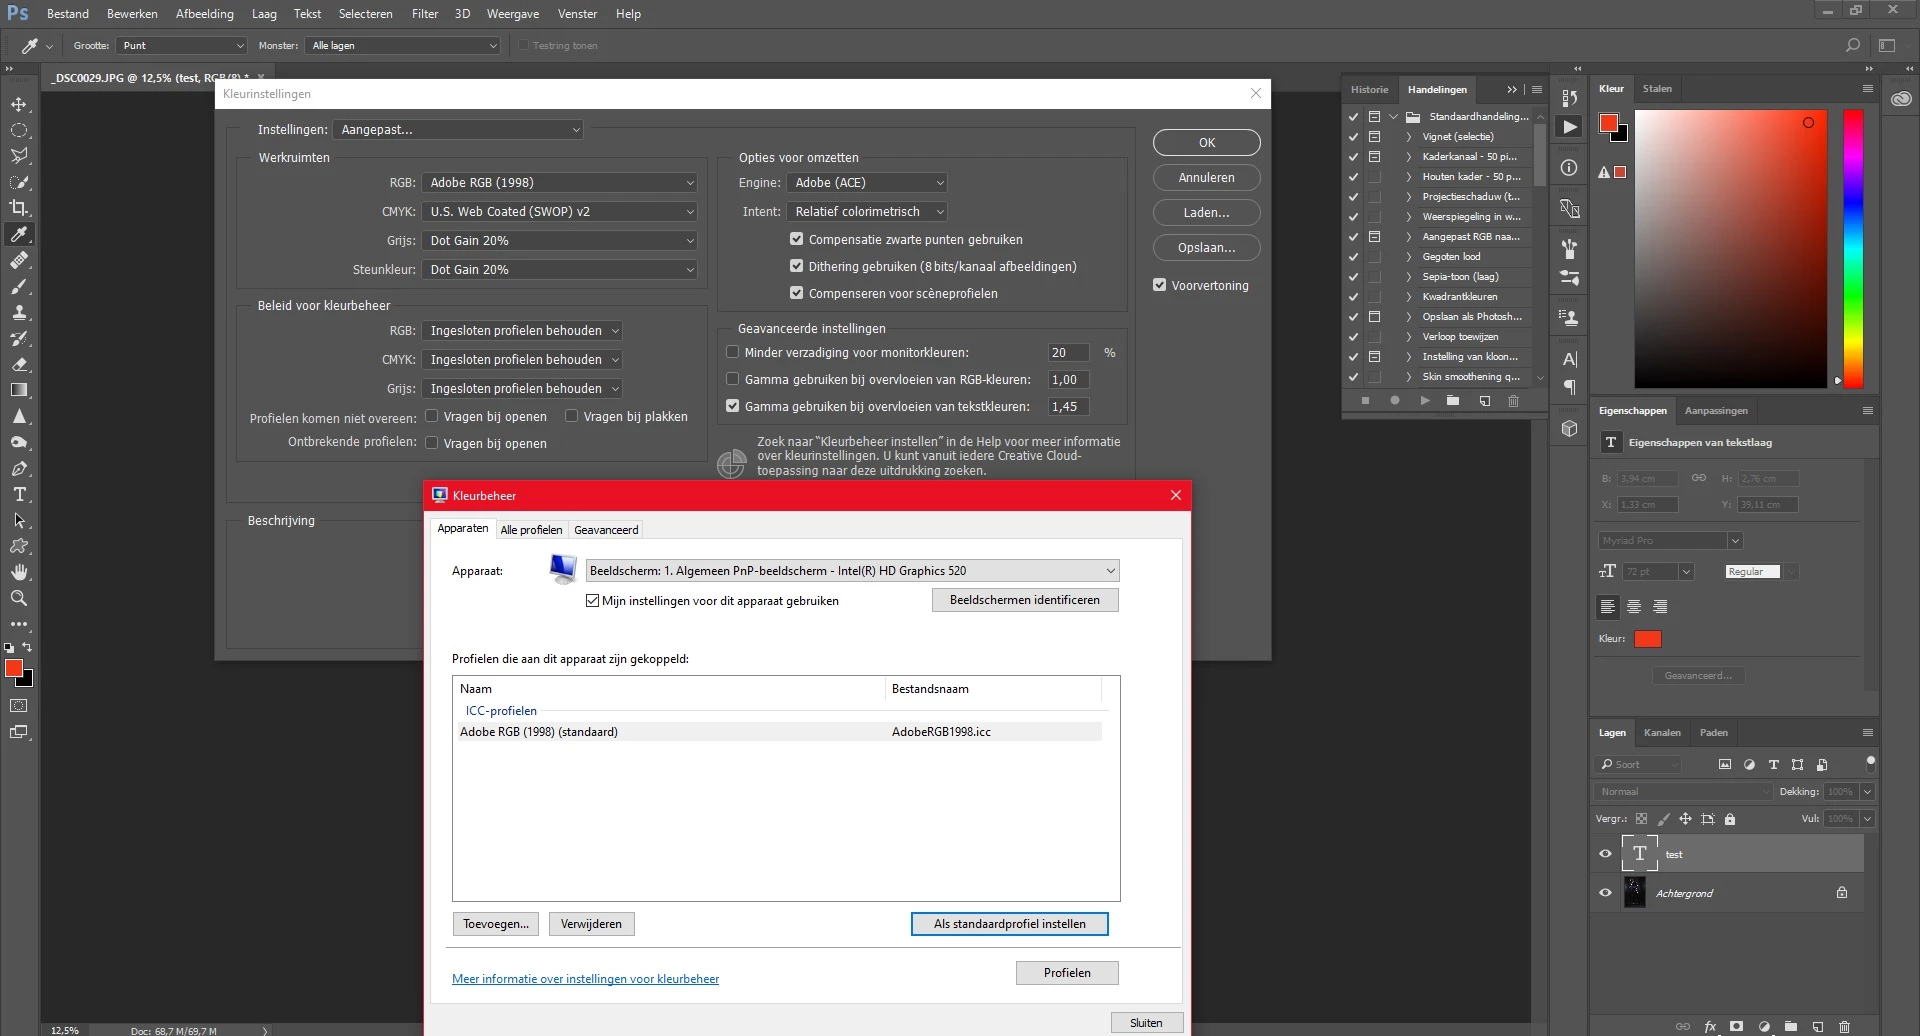
Task: Enable Minder verzadiging voor monitorkleuren
Action: tap(732, 352)
